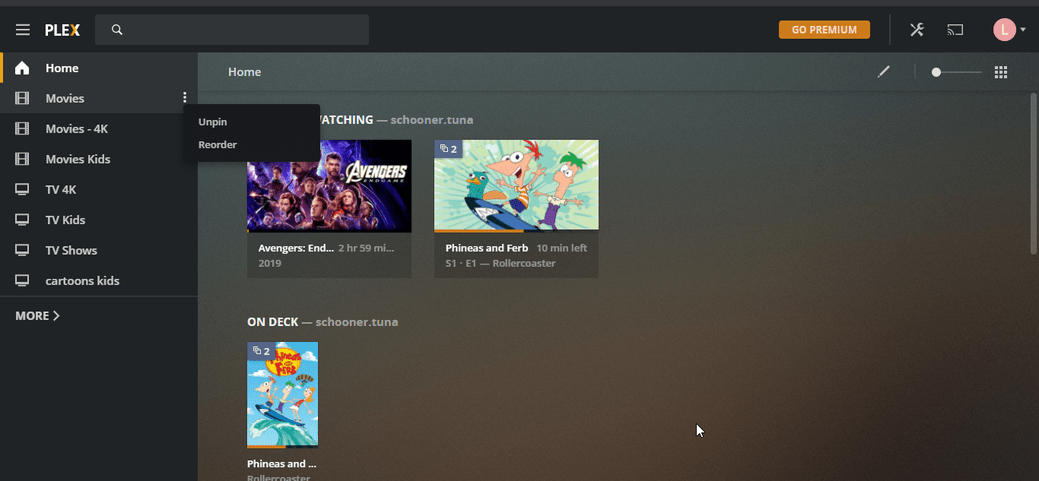Open the Phineas and Ferb episode thumbnail
1039x481 pixels.
point(516,186)
